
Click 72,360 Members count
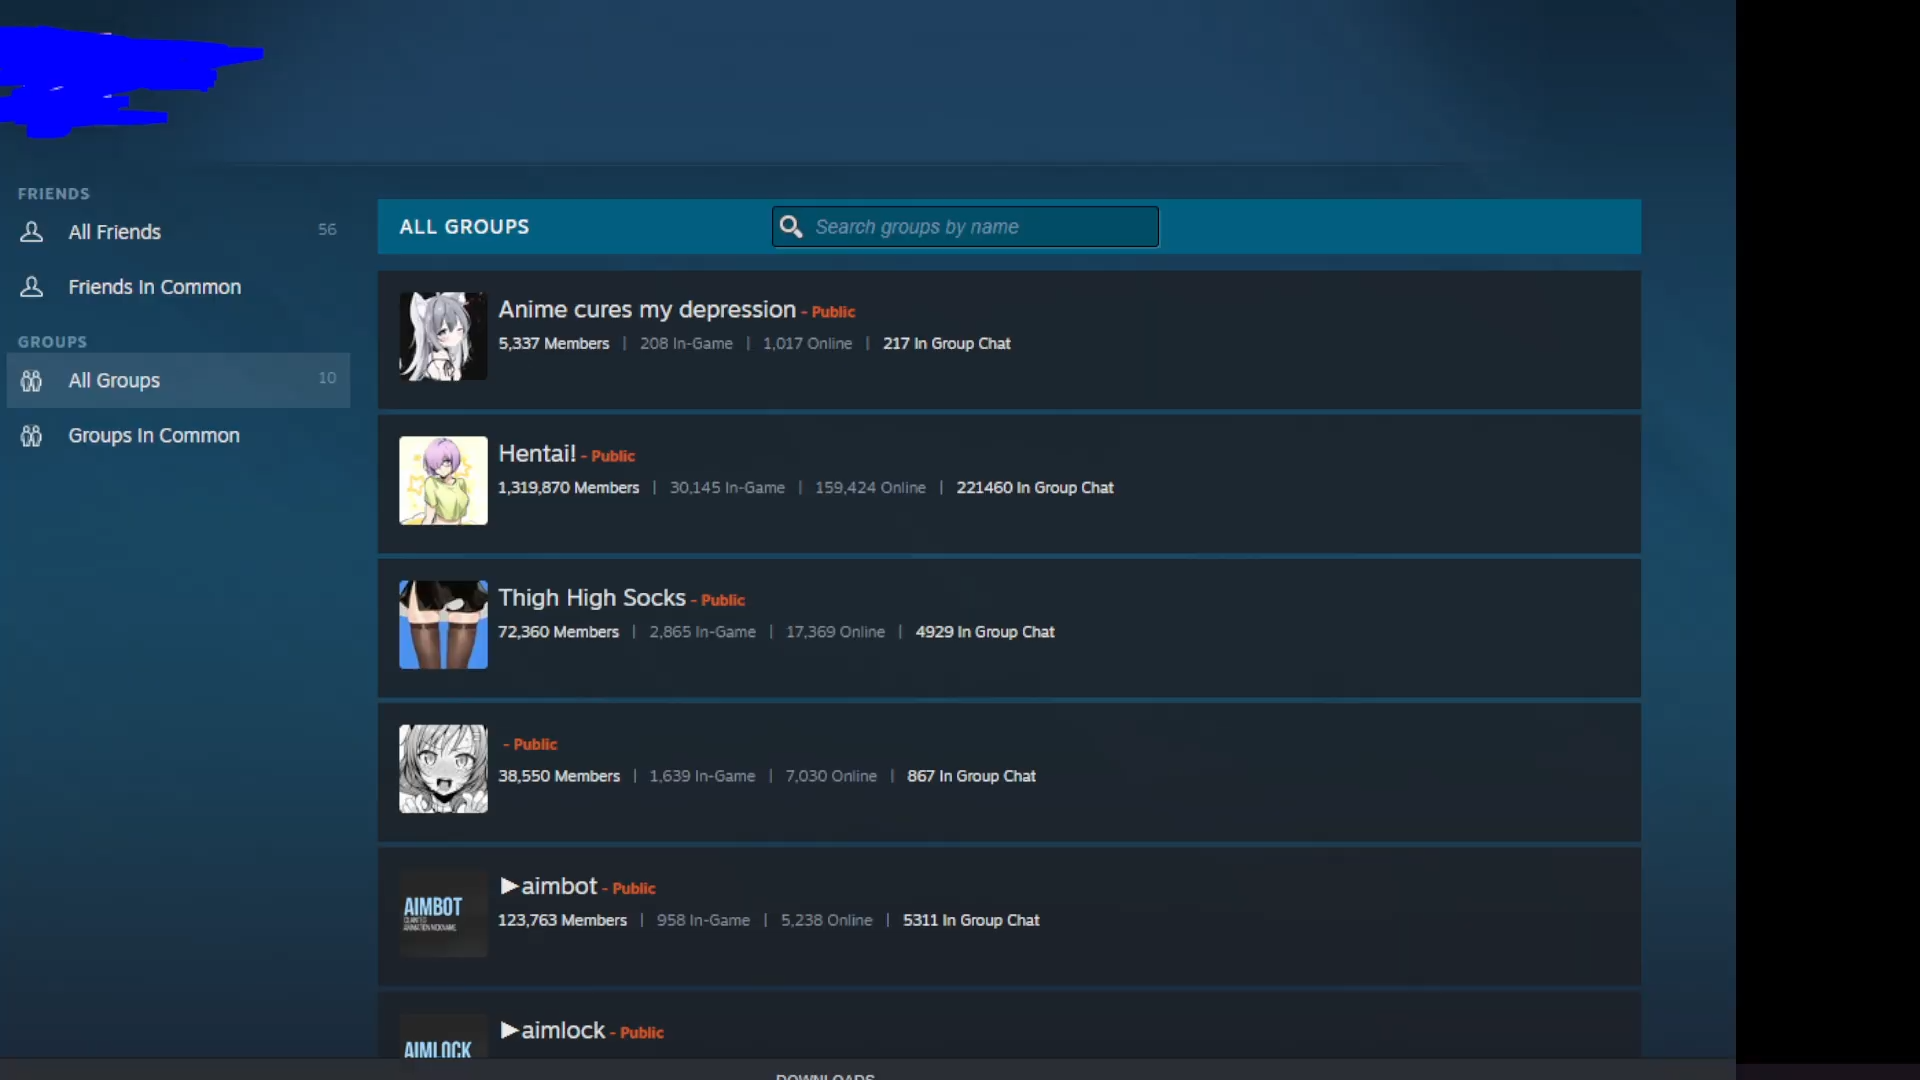tap(559, 632)
